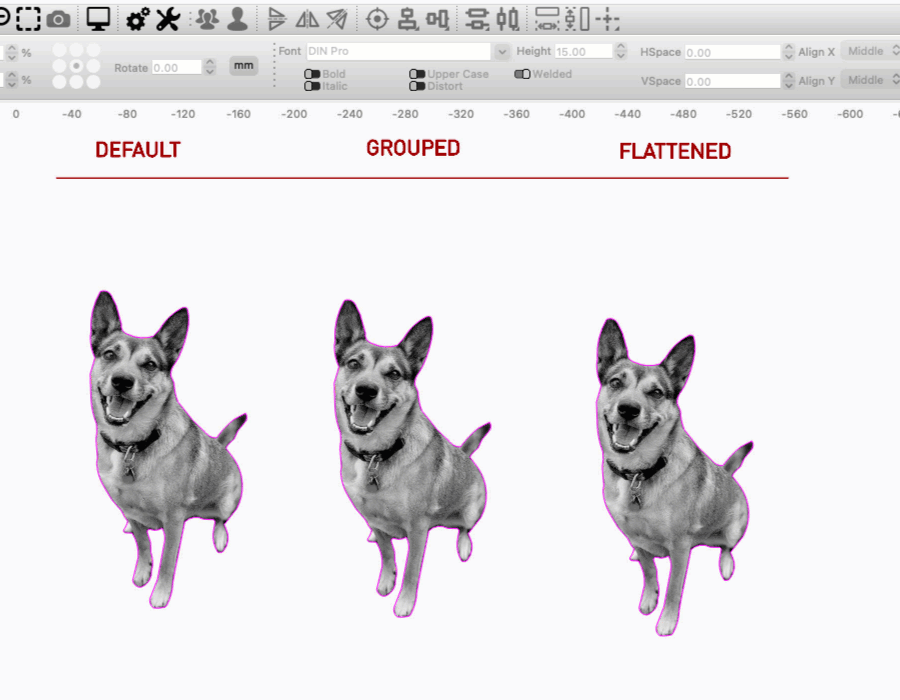
Task: Click the Height value field
Action: 583,51
